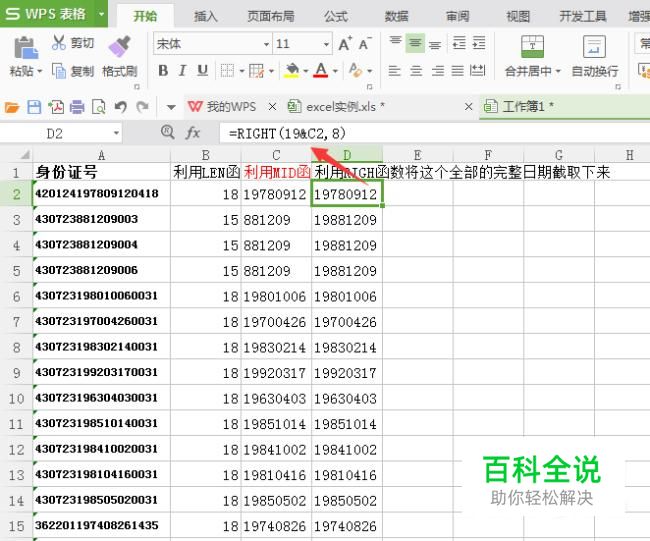
Task: Switch to 我的WPS document tab
Action: (222, 107)
